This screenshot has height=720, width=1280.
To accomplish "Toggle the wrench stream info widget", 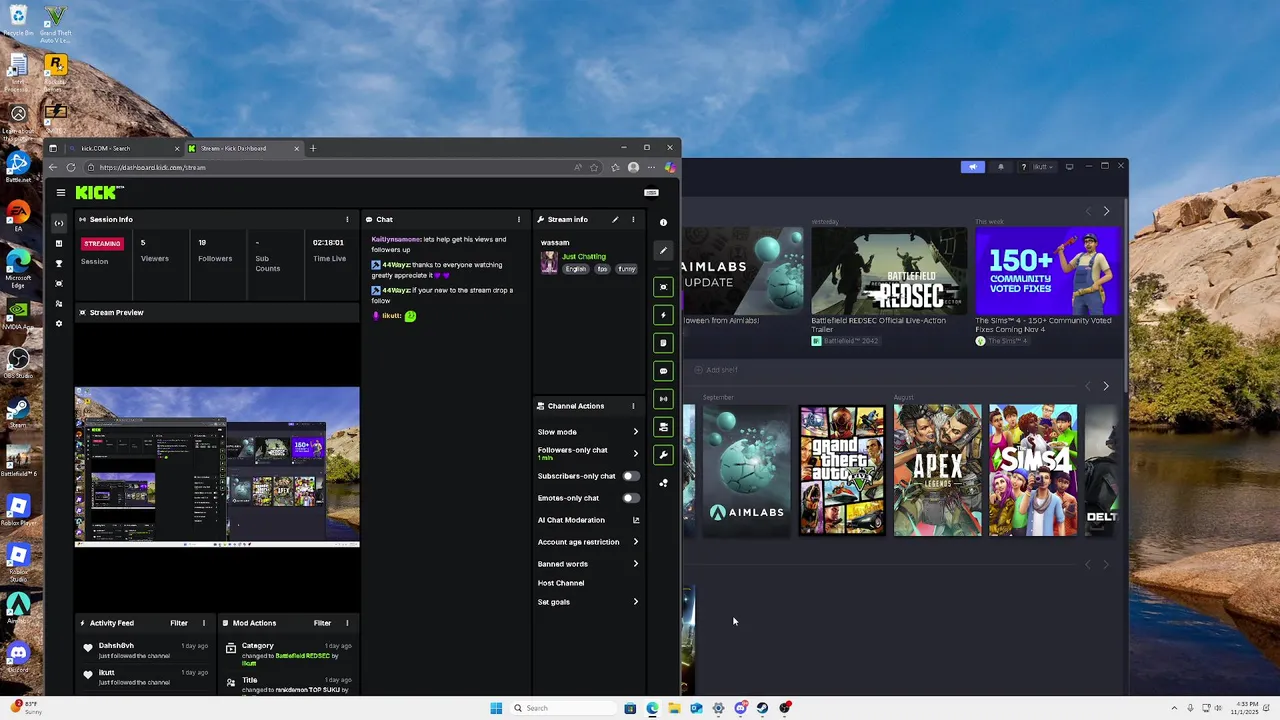I will [663, 455].
